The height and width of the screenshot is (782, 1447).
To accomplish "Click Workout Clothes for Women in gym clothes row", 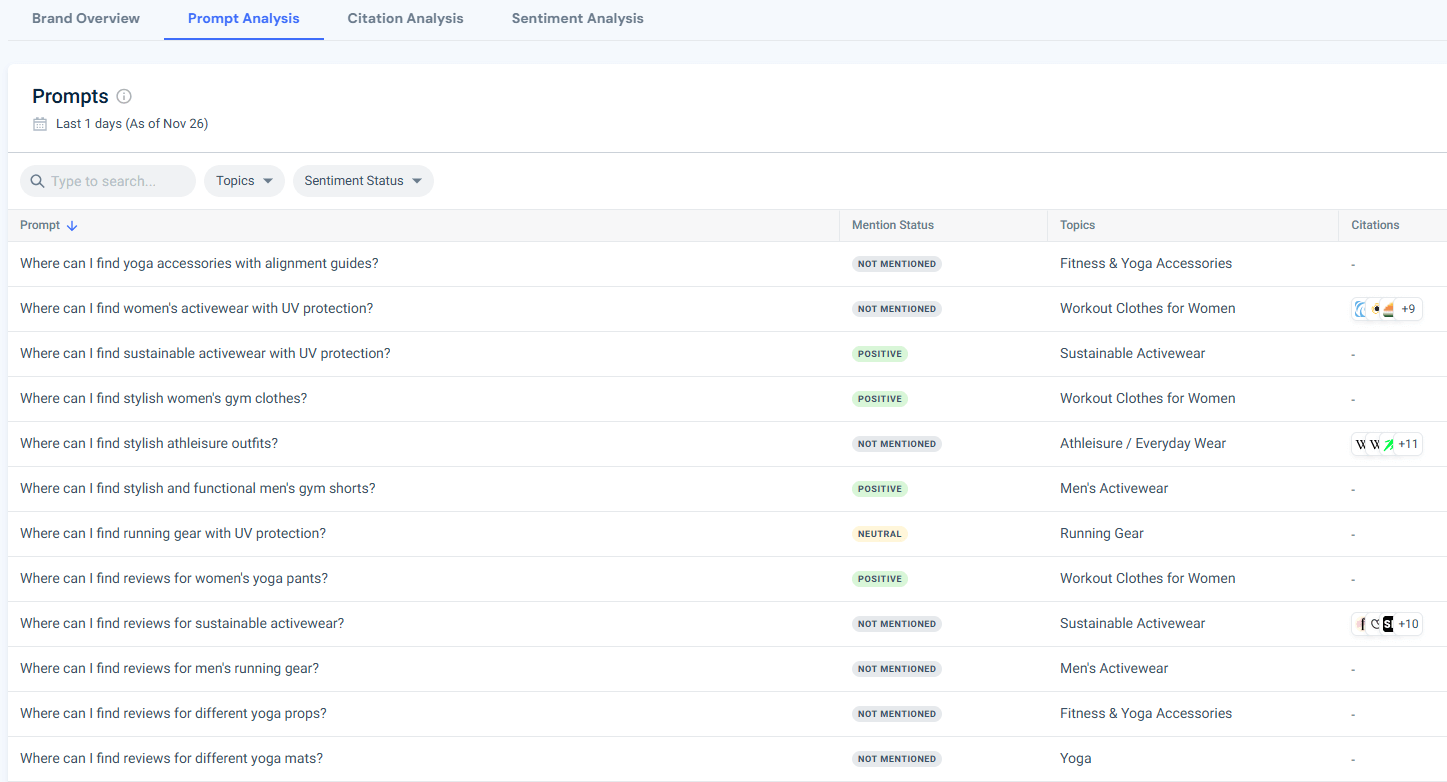I will 1148,399.
